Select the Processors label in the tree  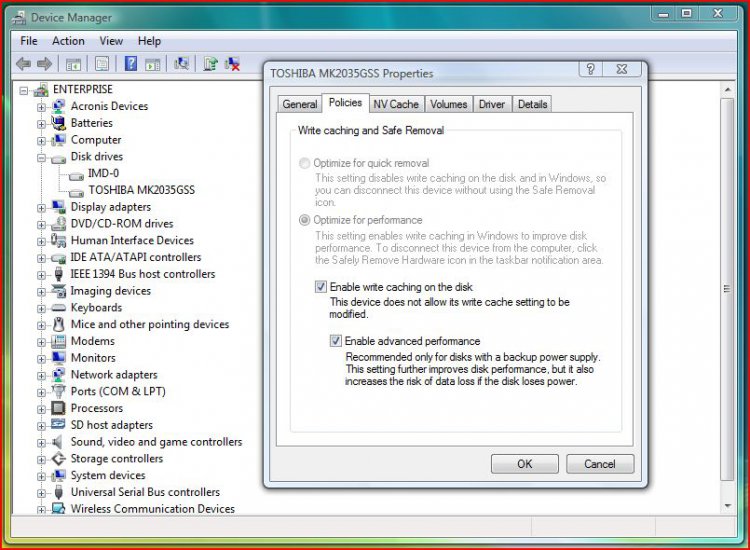pyautogui.click(x=97, y=408)
